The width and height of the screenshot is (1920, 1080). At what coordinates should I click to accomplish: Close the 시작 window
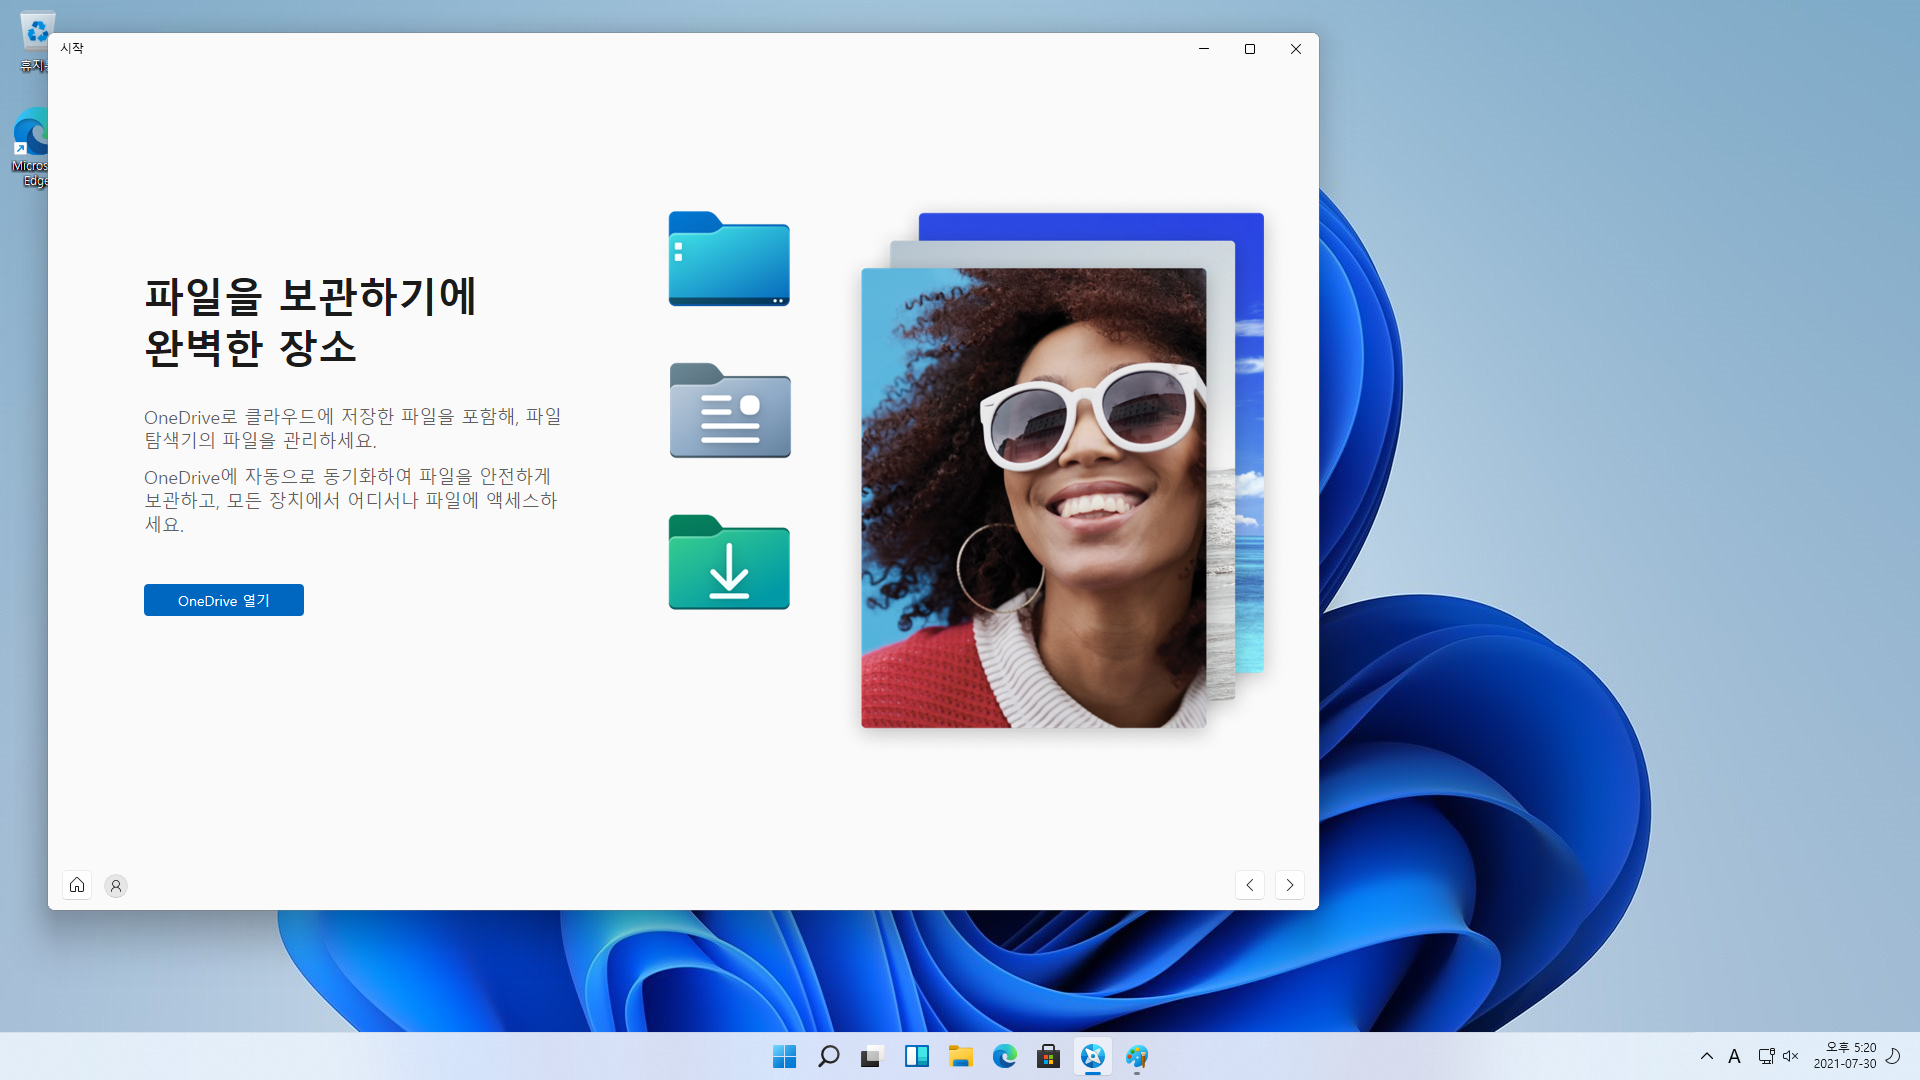(1296, 49)
